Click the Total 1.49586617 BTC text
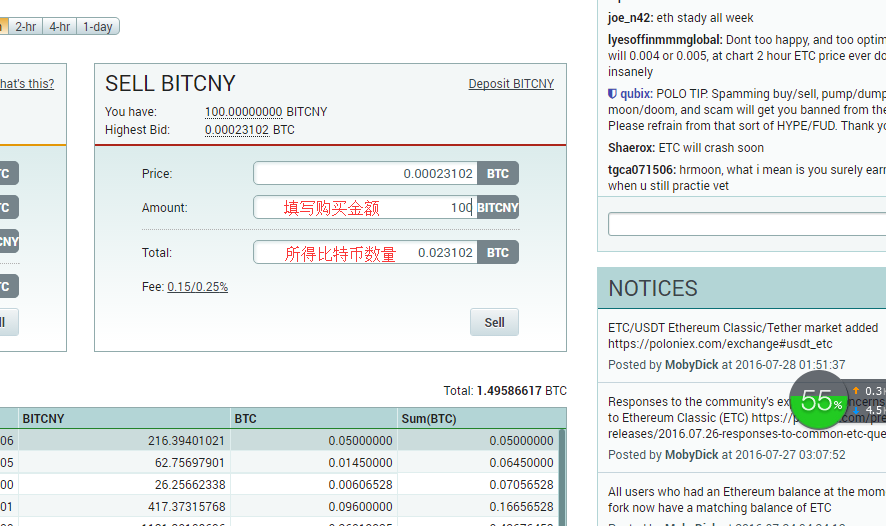The width and height of the screenshot is (886, 526). point(505,391)
